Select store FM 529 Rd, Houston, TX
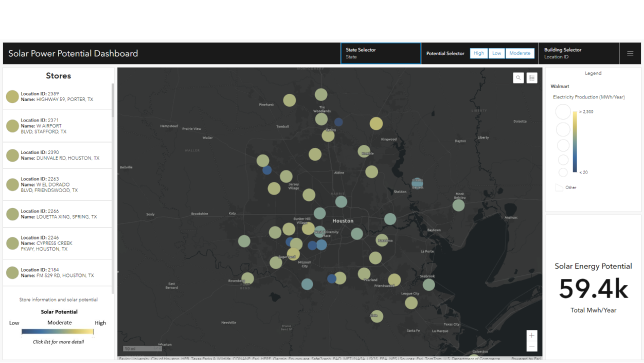This screenshot has width=644, height=363. pyautogui.click(x=58, y=273)
